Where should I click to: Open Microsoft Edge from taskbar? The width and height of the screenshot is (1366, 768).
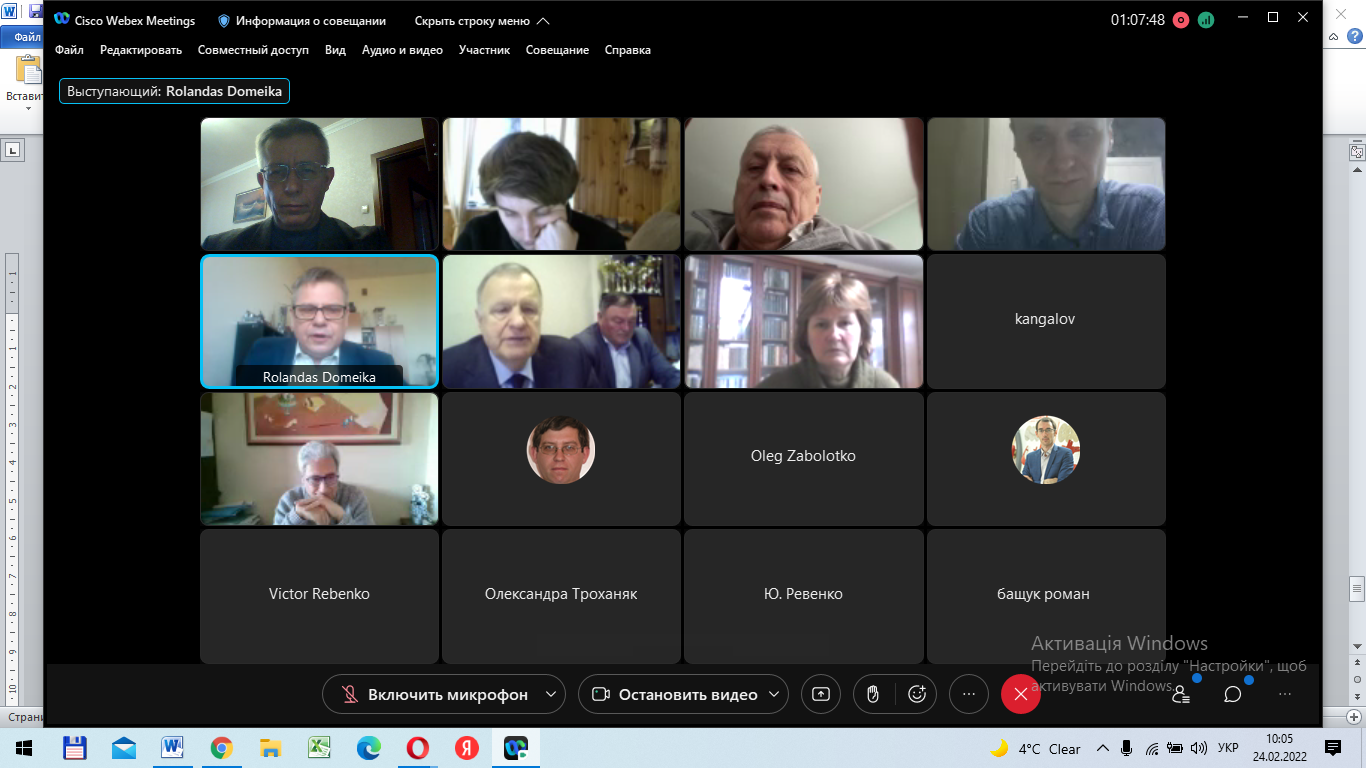click(x=368, y=748)
